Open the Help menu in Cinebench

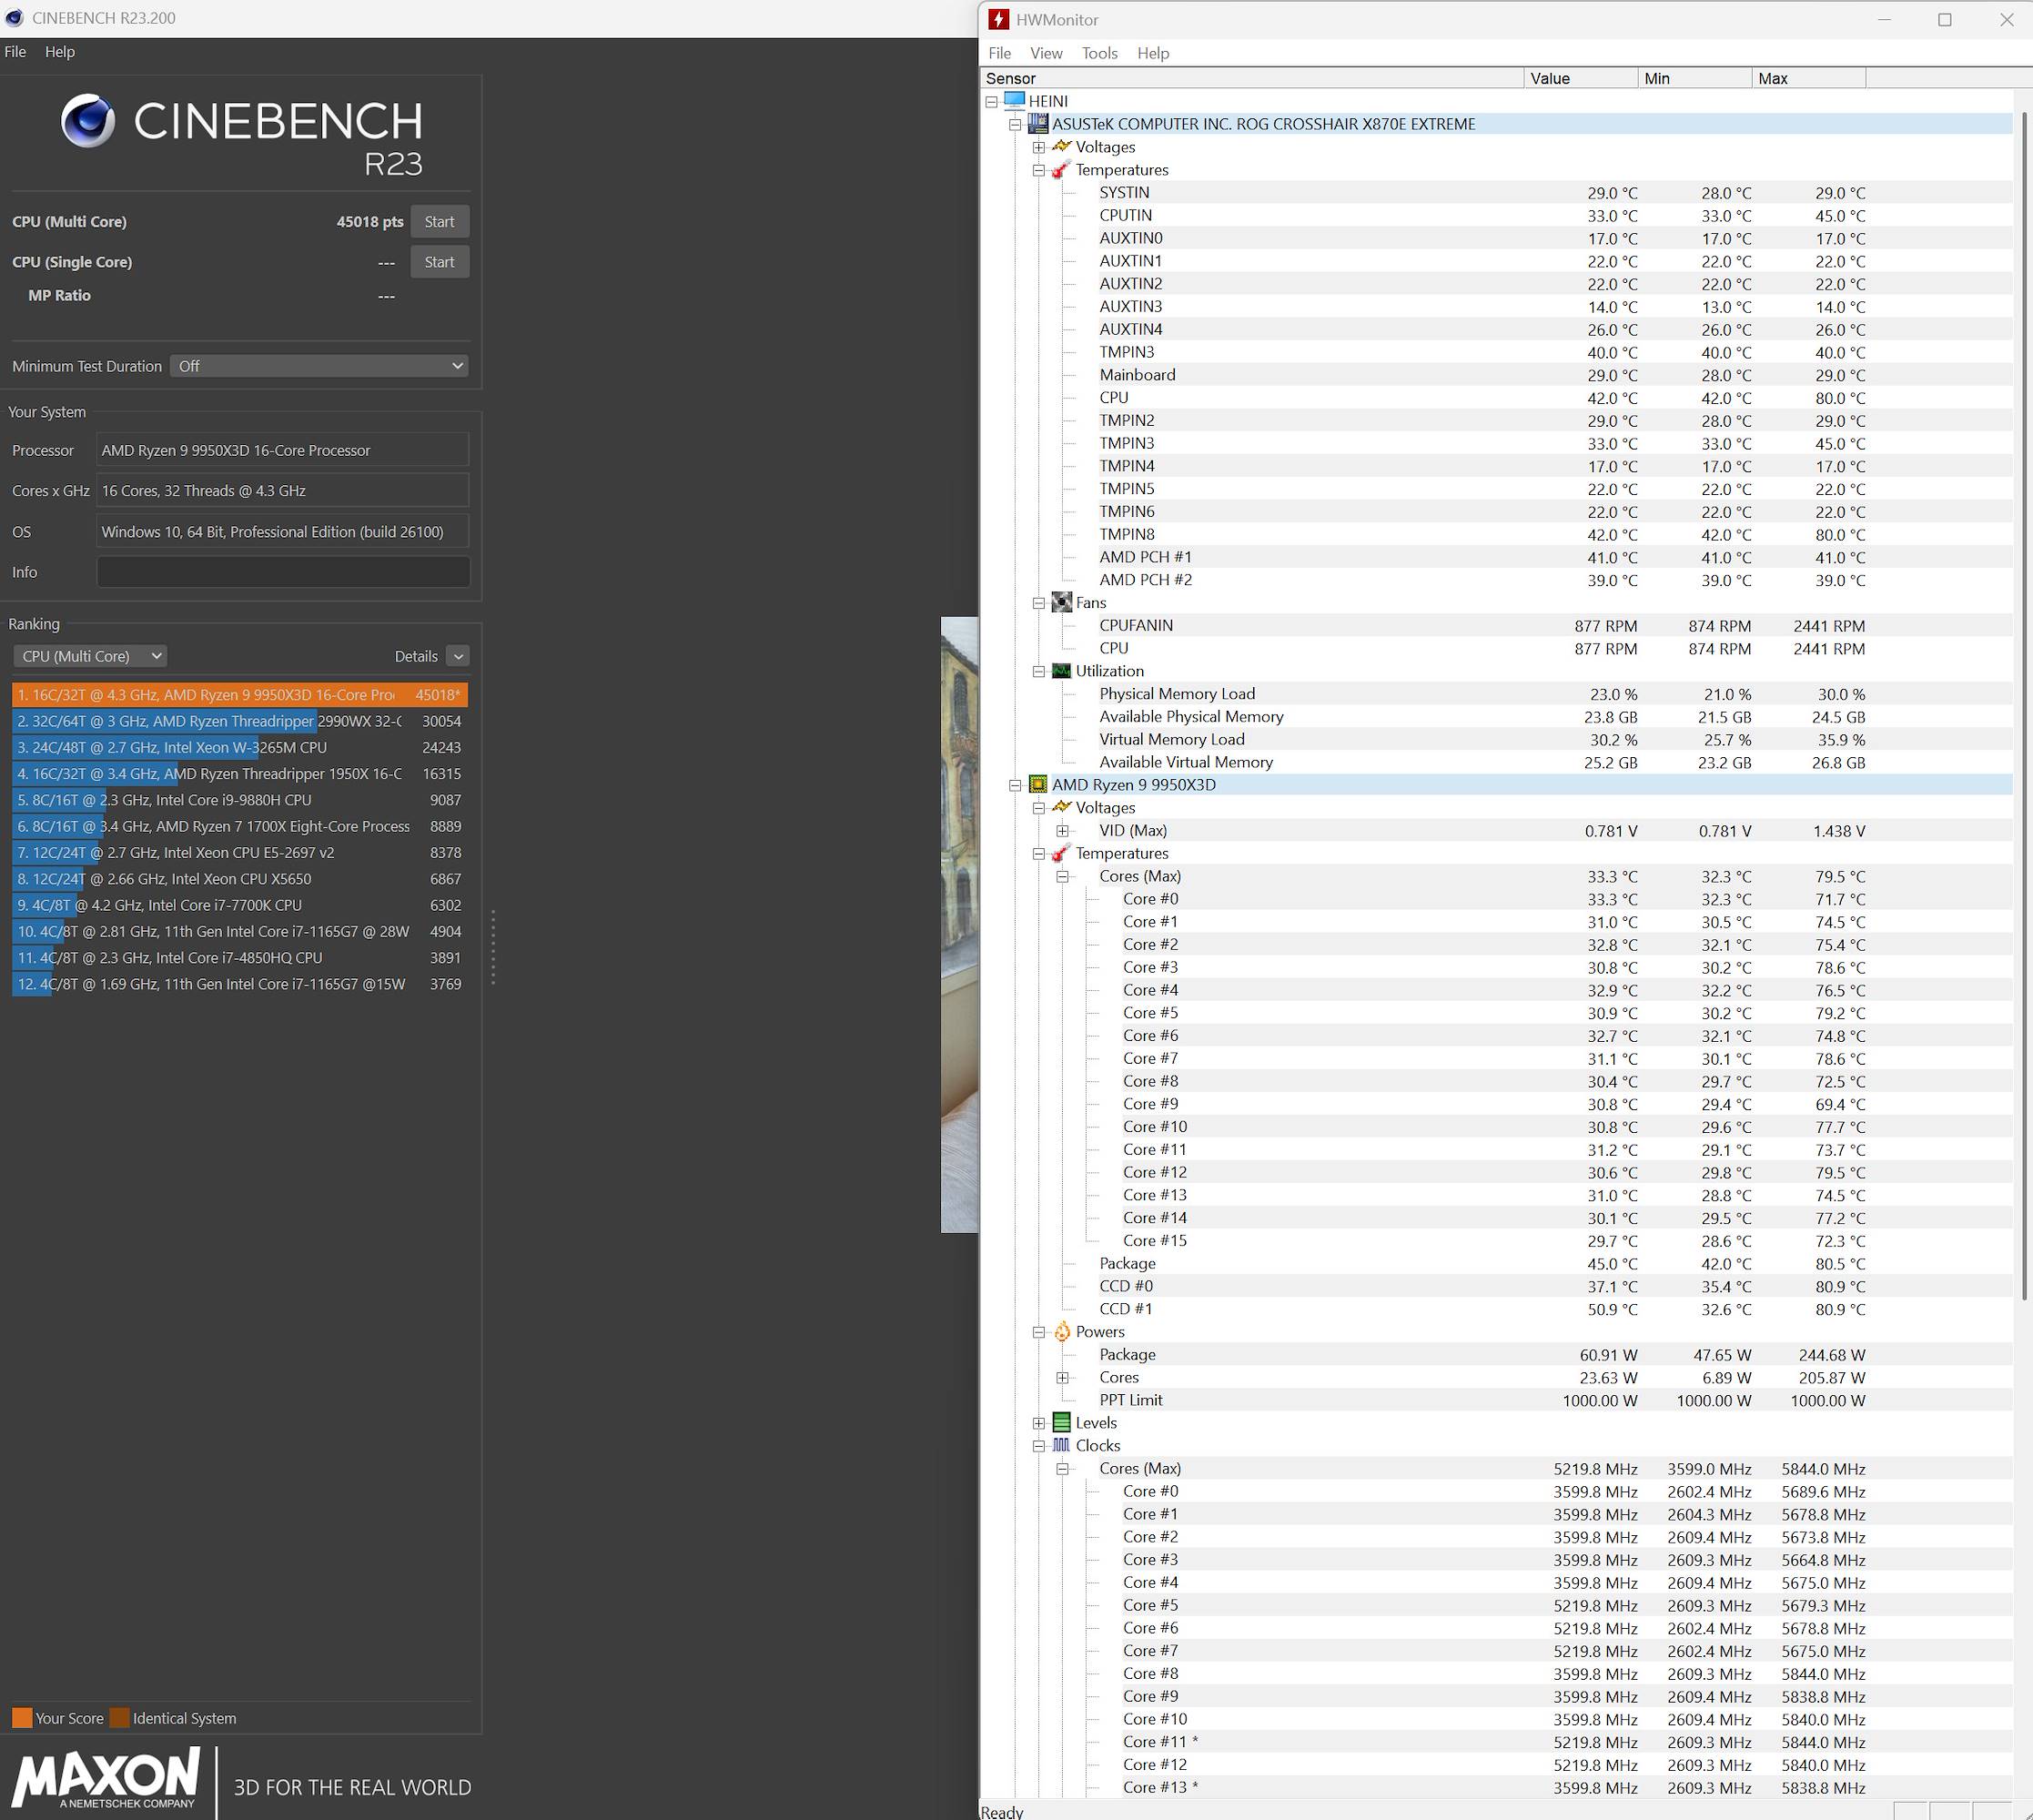[59, 52]
